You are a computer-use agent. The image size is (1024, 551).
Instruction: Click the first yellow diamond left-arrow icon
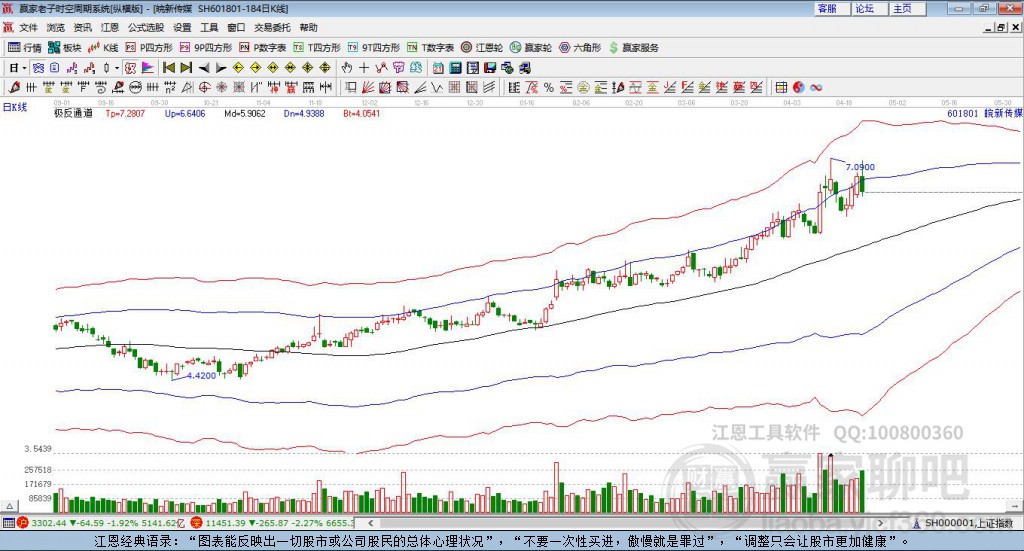(x=238, y=68)
